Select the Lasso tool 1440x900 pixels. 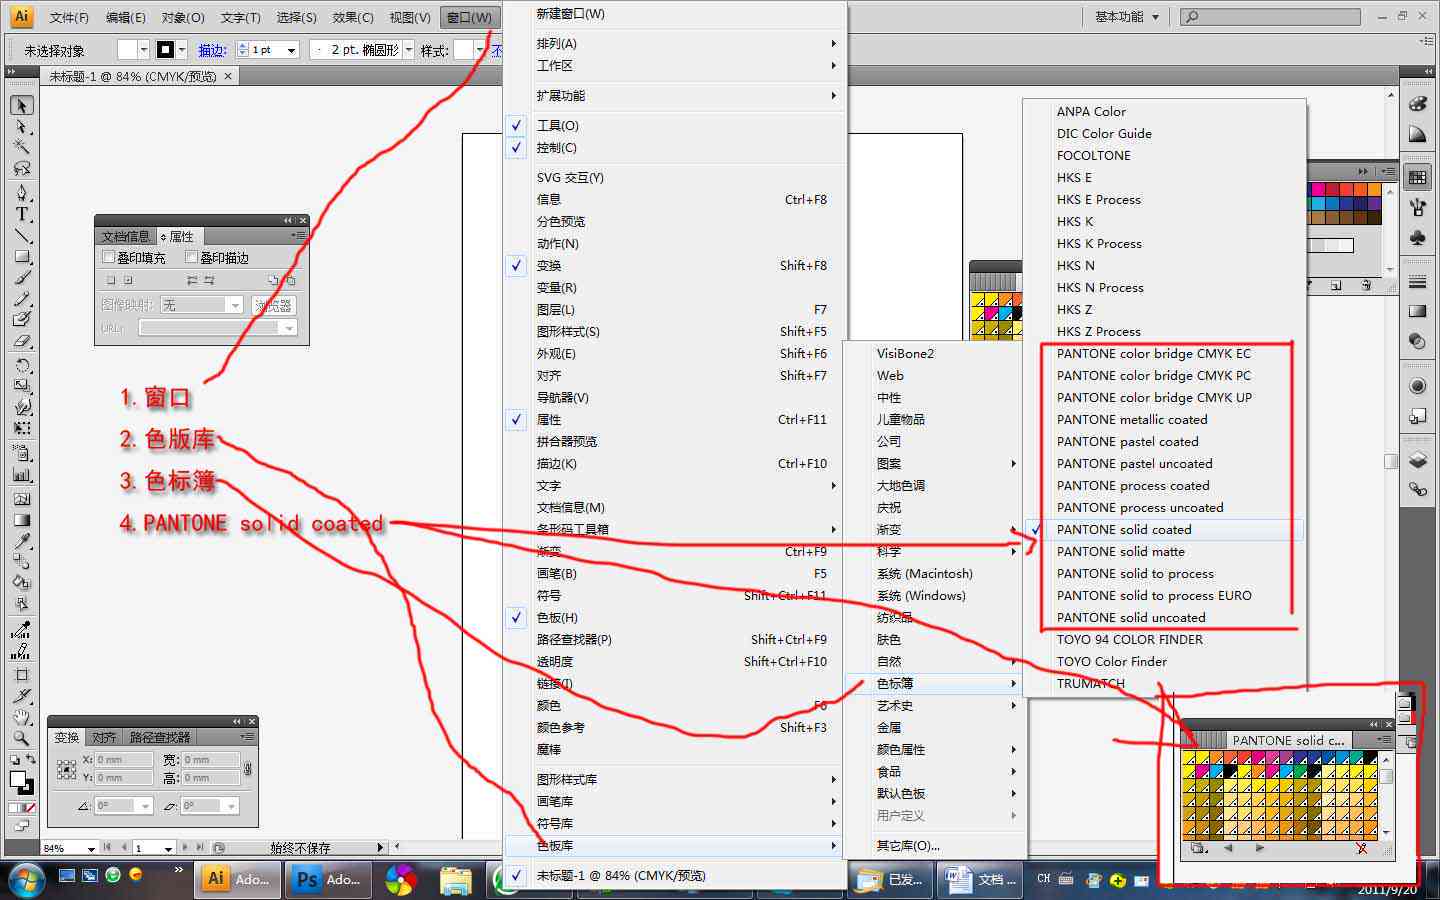click(x=21, y=168)
